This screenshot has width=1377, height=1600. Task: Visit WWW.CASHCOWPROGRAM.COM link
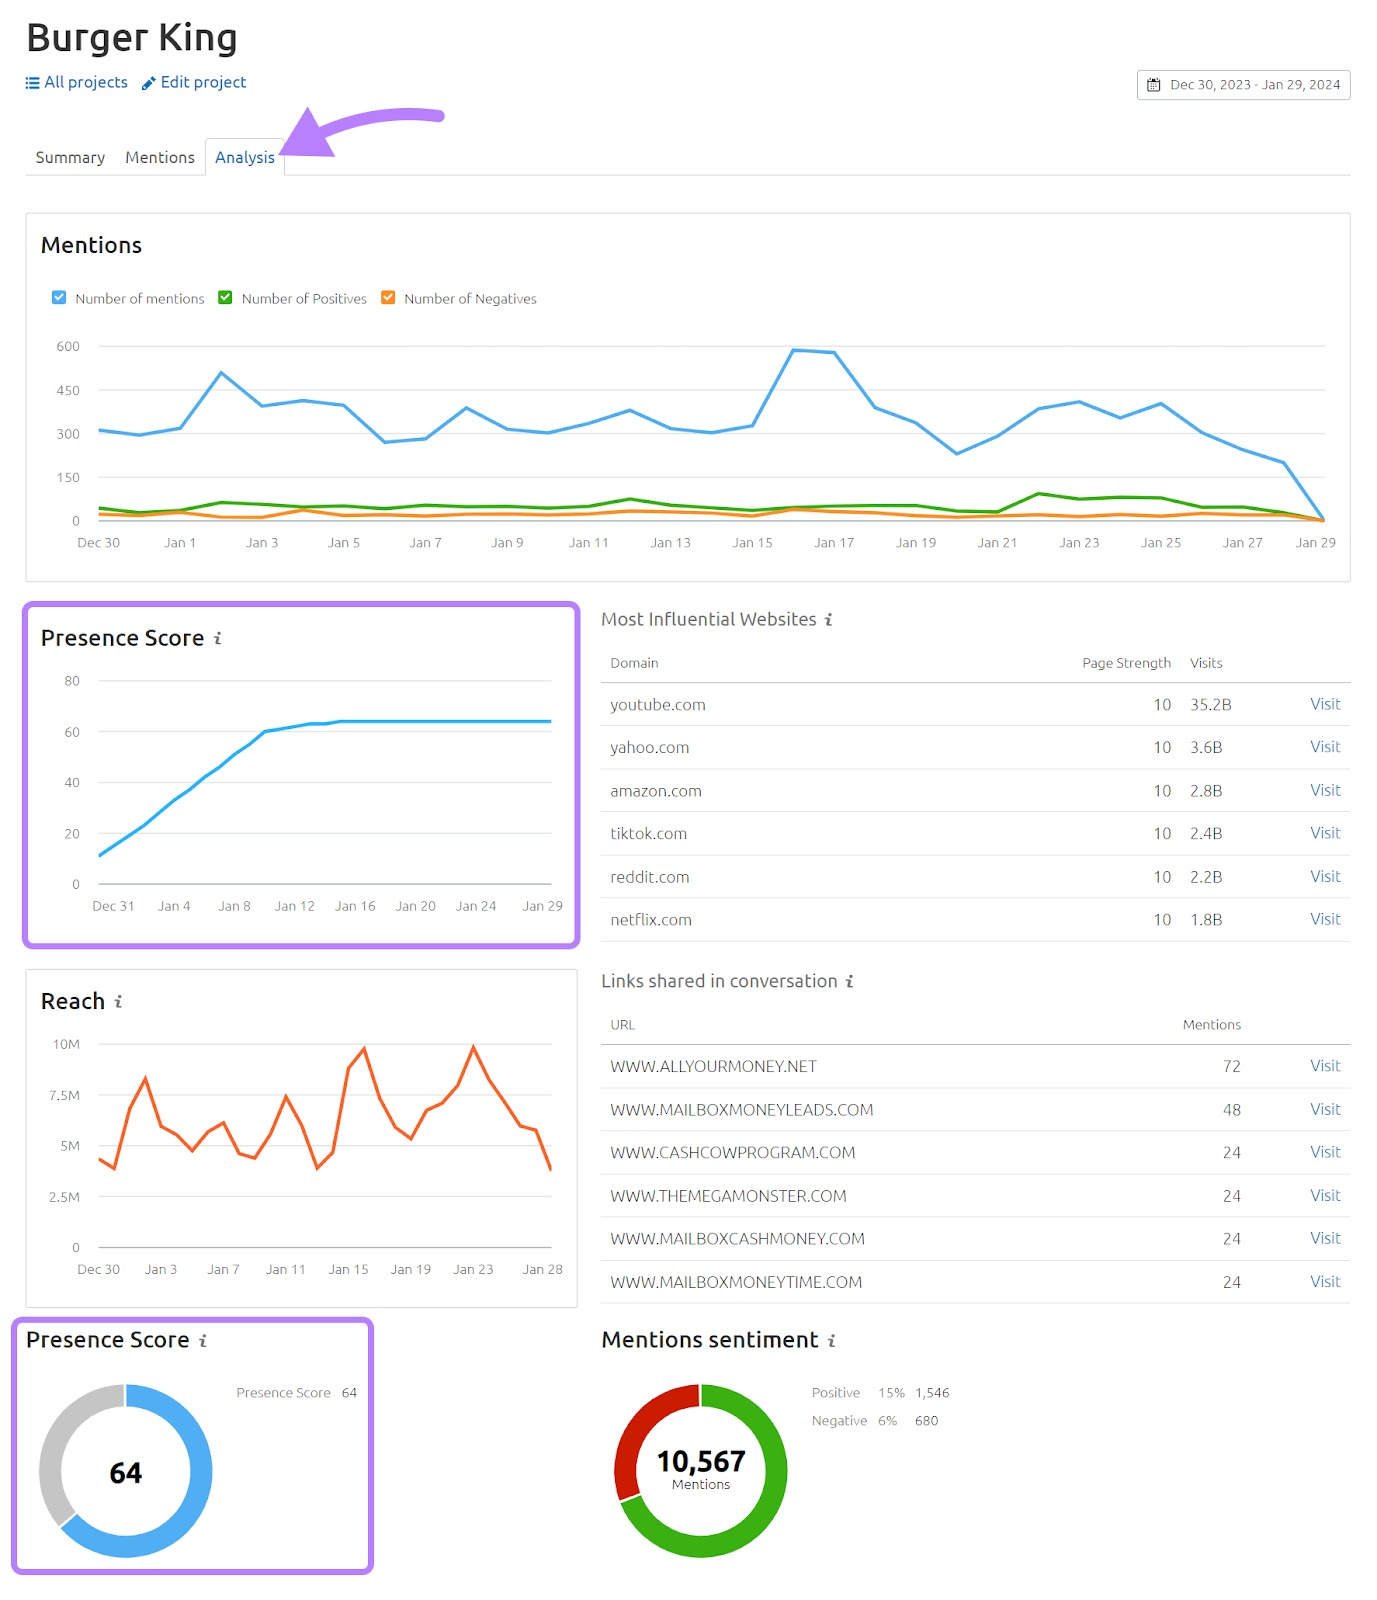point(1325,1152)
